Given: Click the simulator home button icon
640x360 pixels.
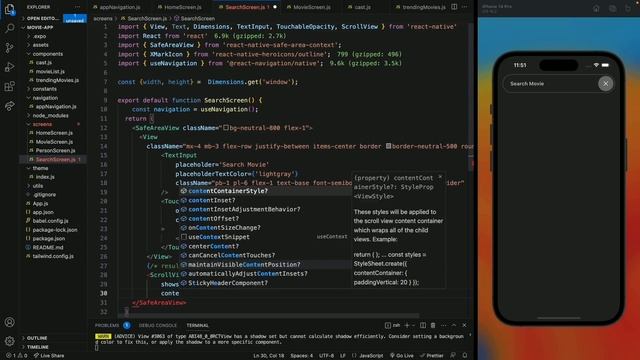Looking at the screenshot, I should (x=596, y=9).
